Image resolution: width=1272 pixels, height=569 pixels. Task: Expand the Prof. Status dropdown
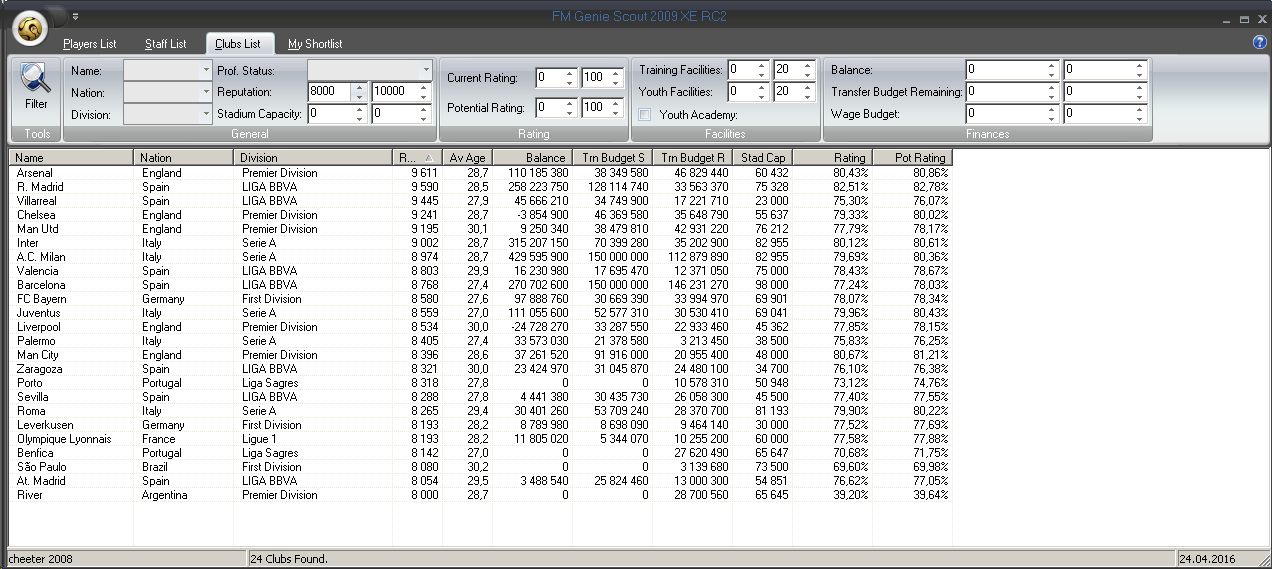[426, 70]
